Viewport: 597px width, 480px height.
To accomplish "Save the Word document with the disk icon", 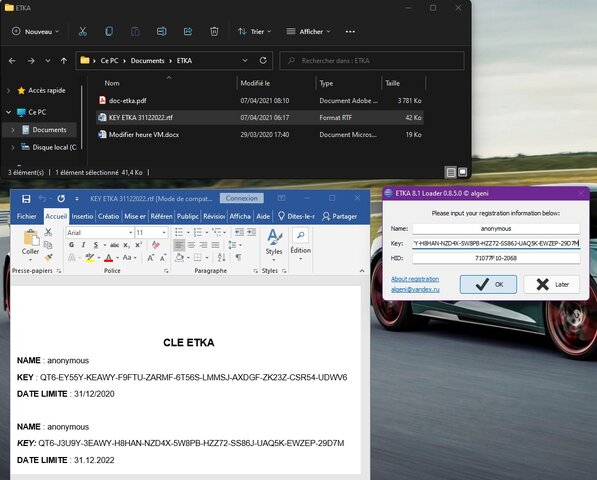I will point(26,199).
